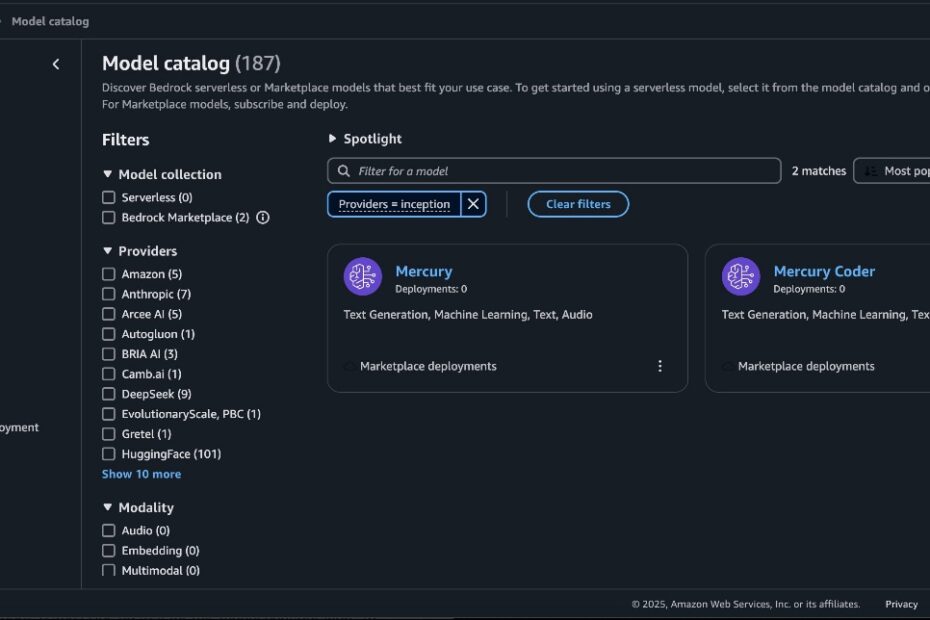
Task: Check the HuggingFace (101) provider checkbox
Action: click(109, 454)
